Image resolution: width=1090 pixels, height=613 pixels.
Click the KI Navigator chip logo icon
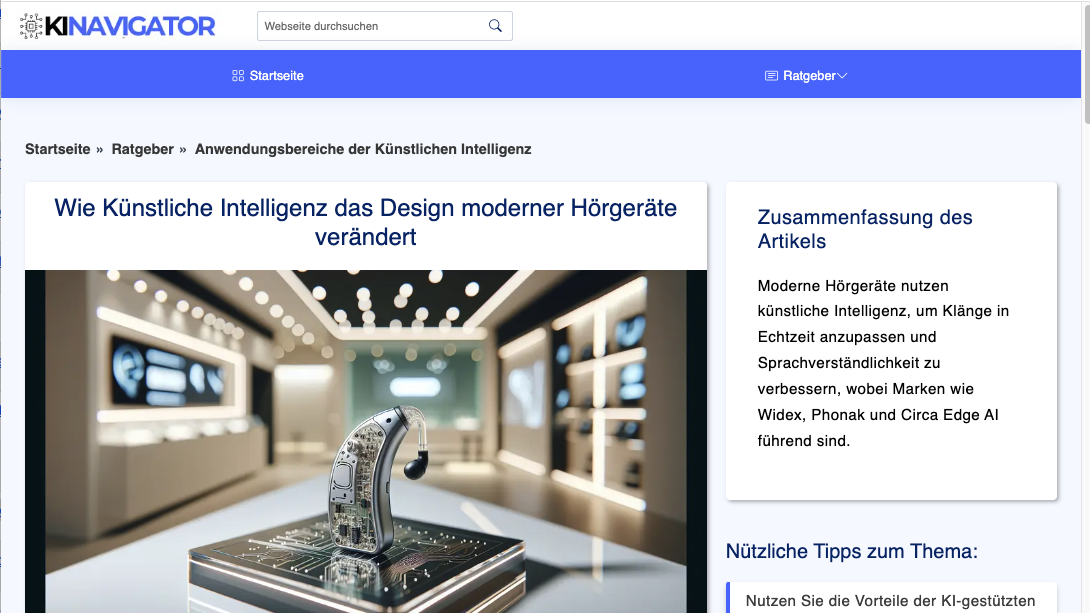33,26
